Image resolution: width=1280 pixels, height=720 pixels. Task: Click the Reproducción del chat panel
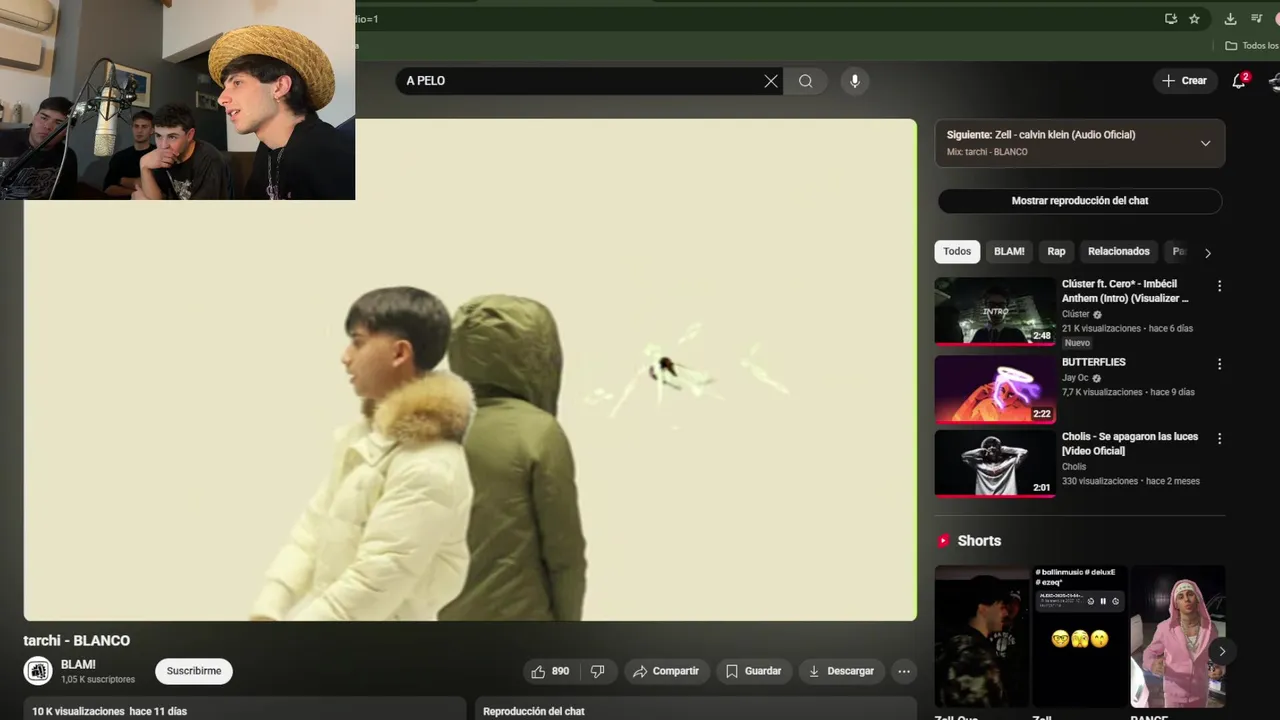tap(695, 711)
